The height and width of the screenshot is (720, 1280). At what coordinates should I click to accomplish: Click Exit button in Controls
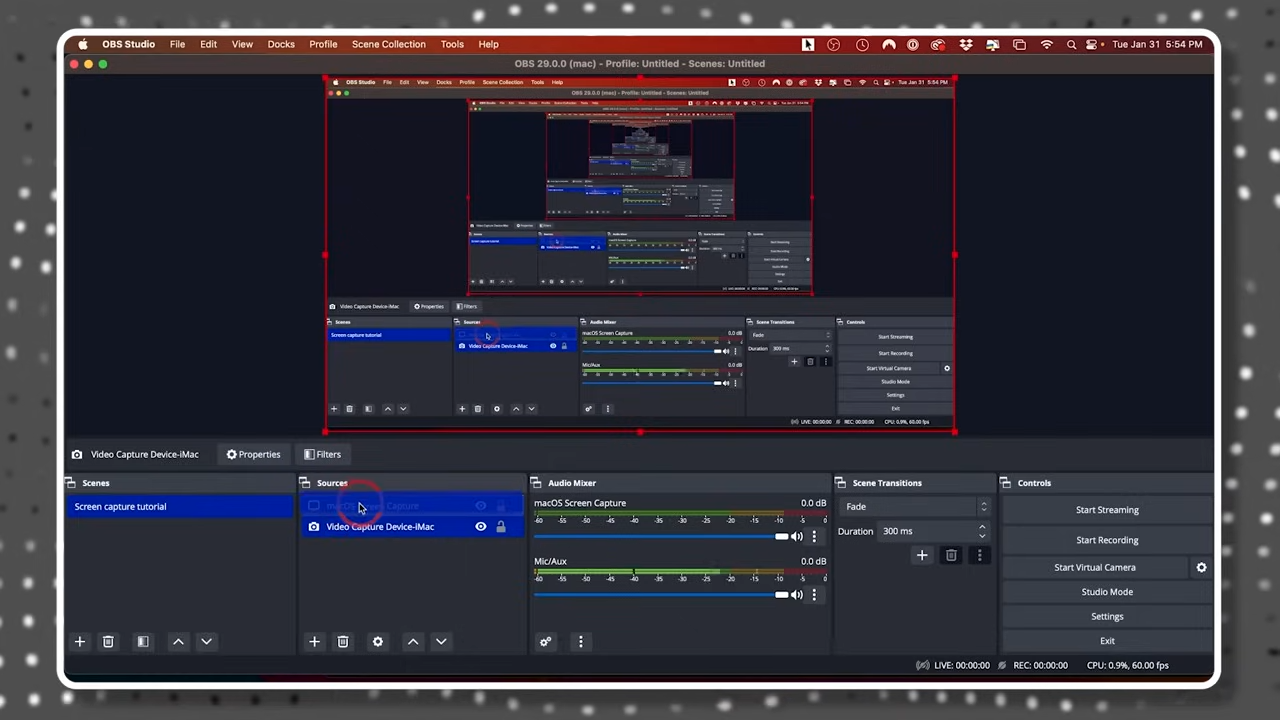point(1107,641)
